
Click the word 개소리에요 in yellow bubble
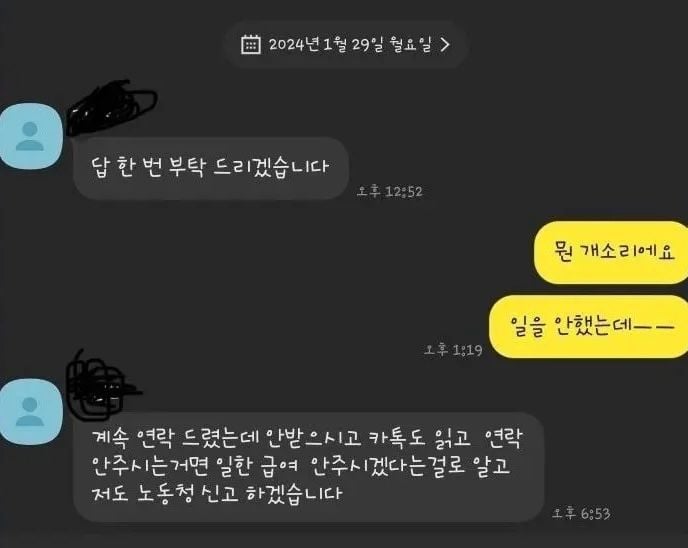coord(627,252)
